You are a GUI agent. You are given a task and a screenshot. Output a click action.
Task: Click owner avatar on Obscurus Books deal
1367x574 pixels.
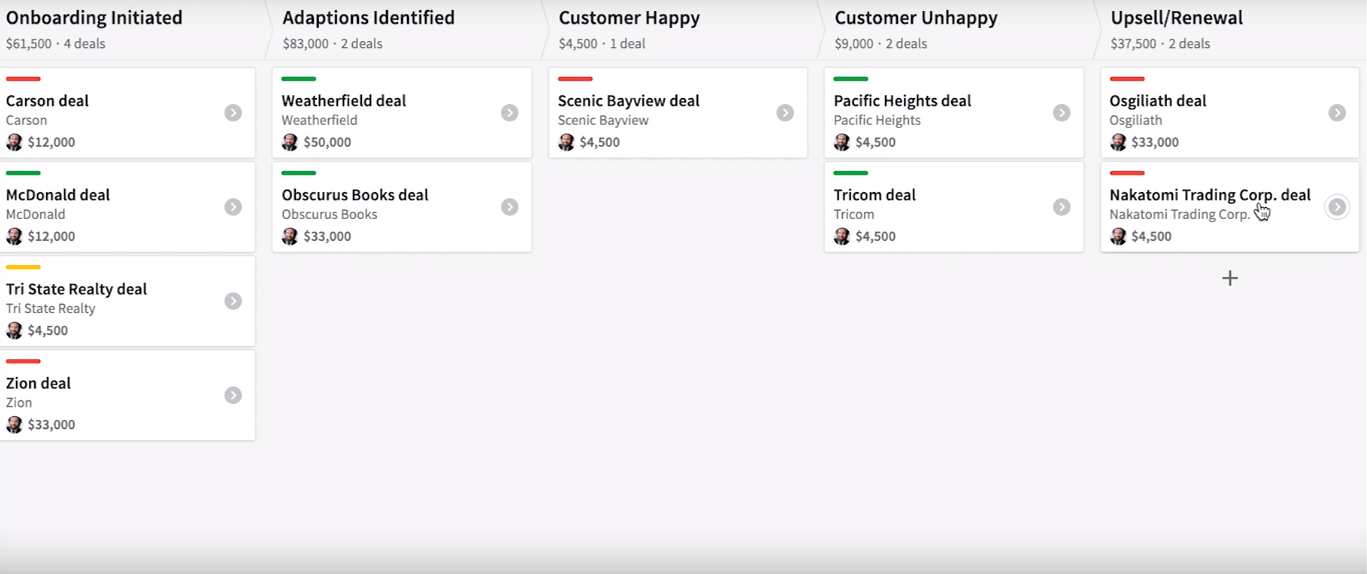[x=290, y=236]
